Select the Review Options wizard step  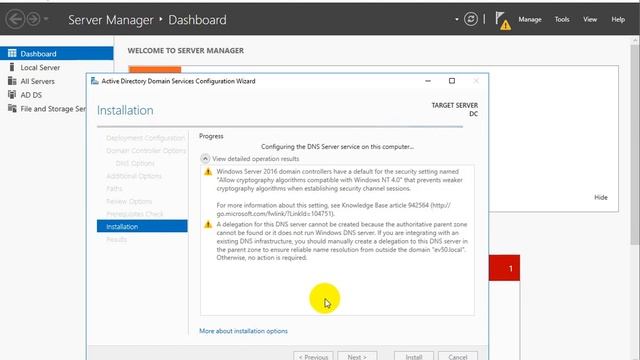point(129,201)
